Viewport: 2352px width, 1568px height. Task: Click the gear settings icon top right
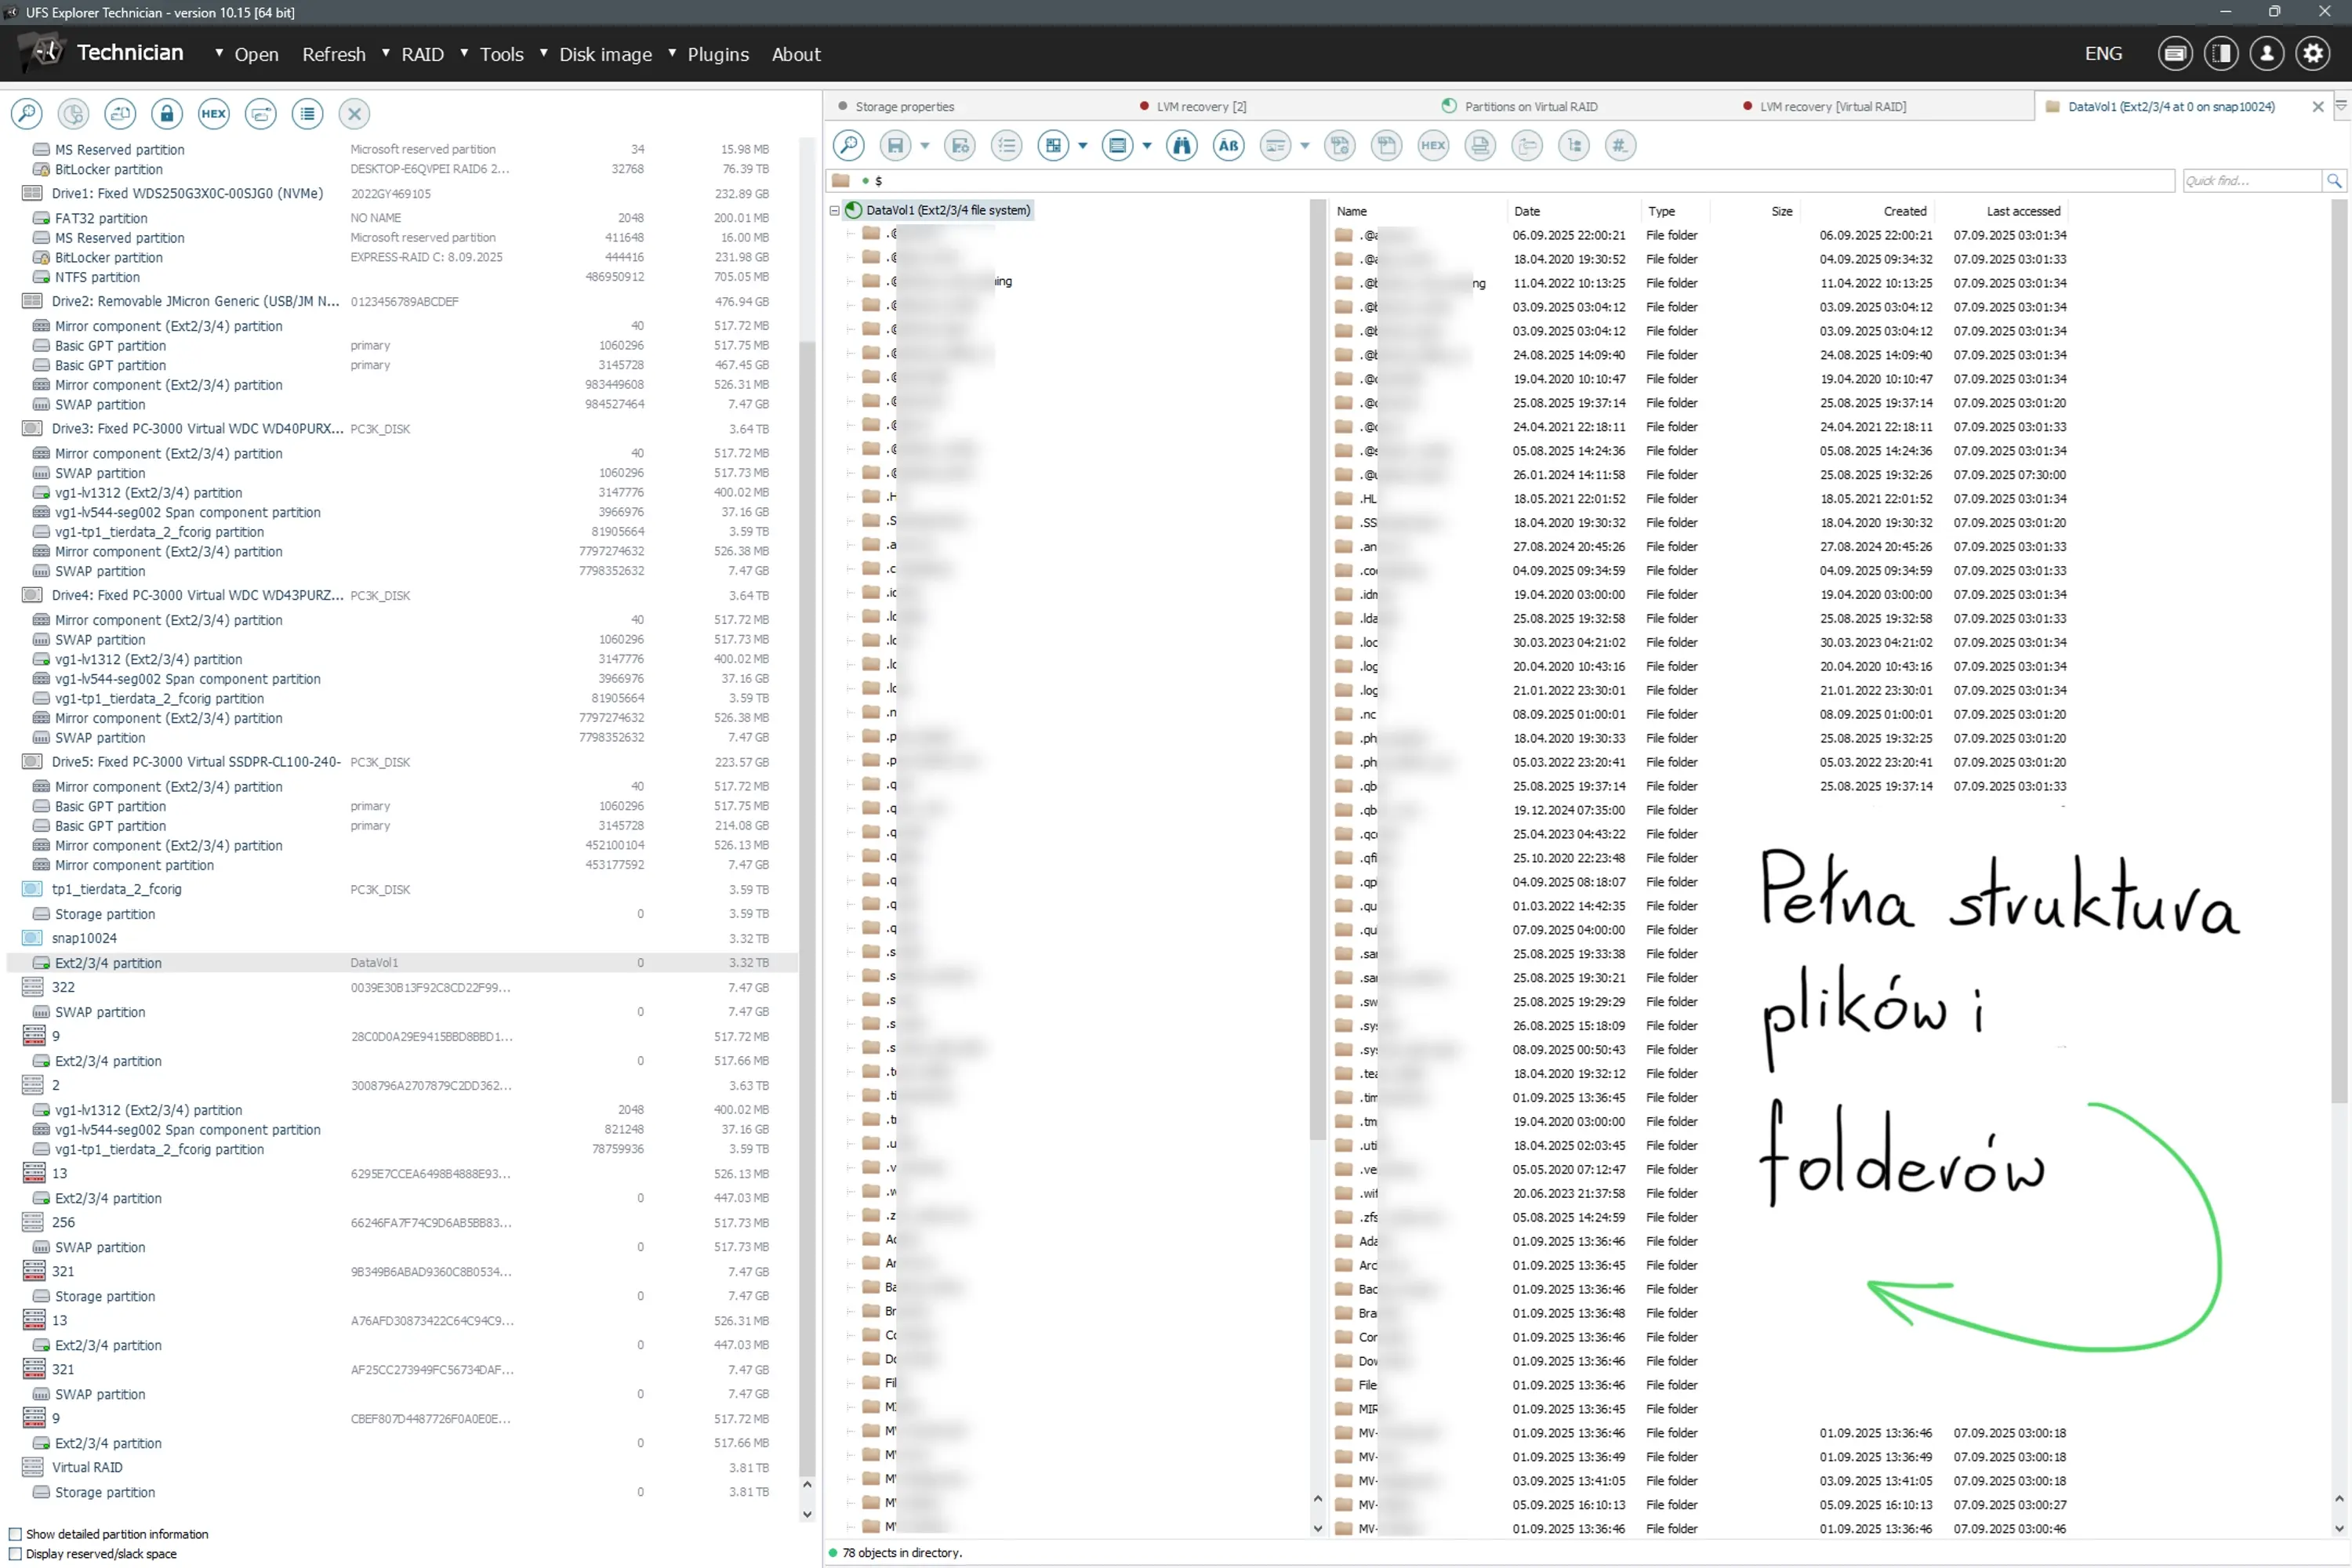tap(2312, 54)
